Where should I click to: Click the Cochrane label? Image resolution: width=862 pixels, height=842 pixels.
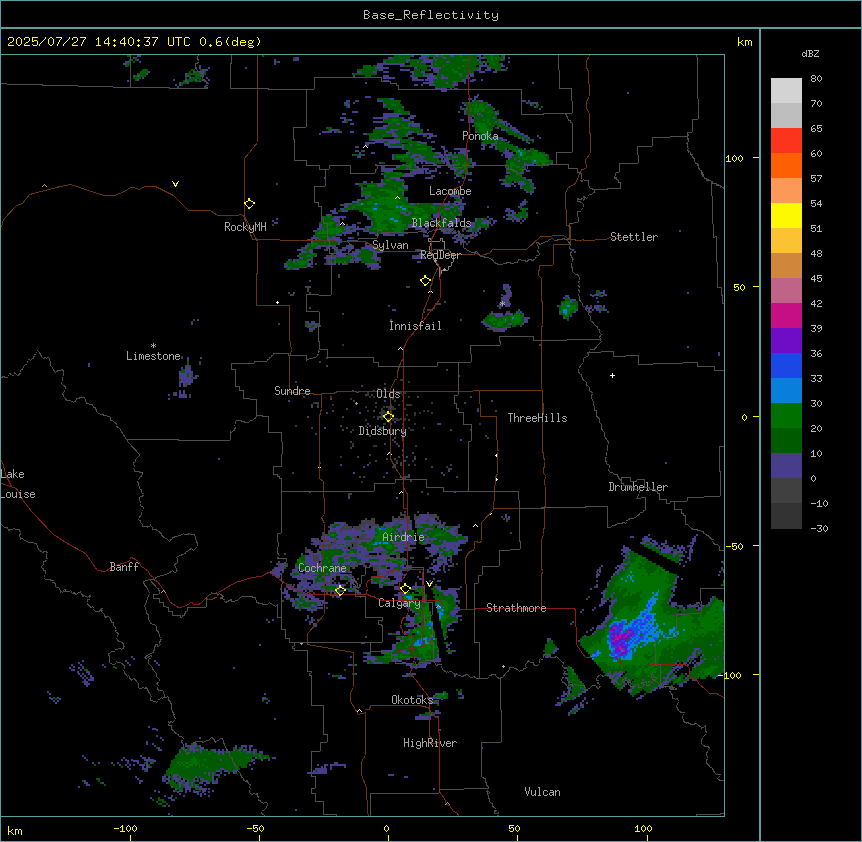coord(322,568)
